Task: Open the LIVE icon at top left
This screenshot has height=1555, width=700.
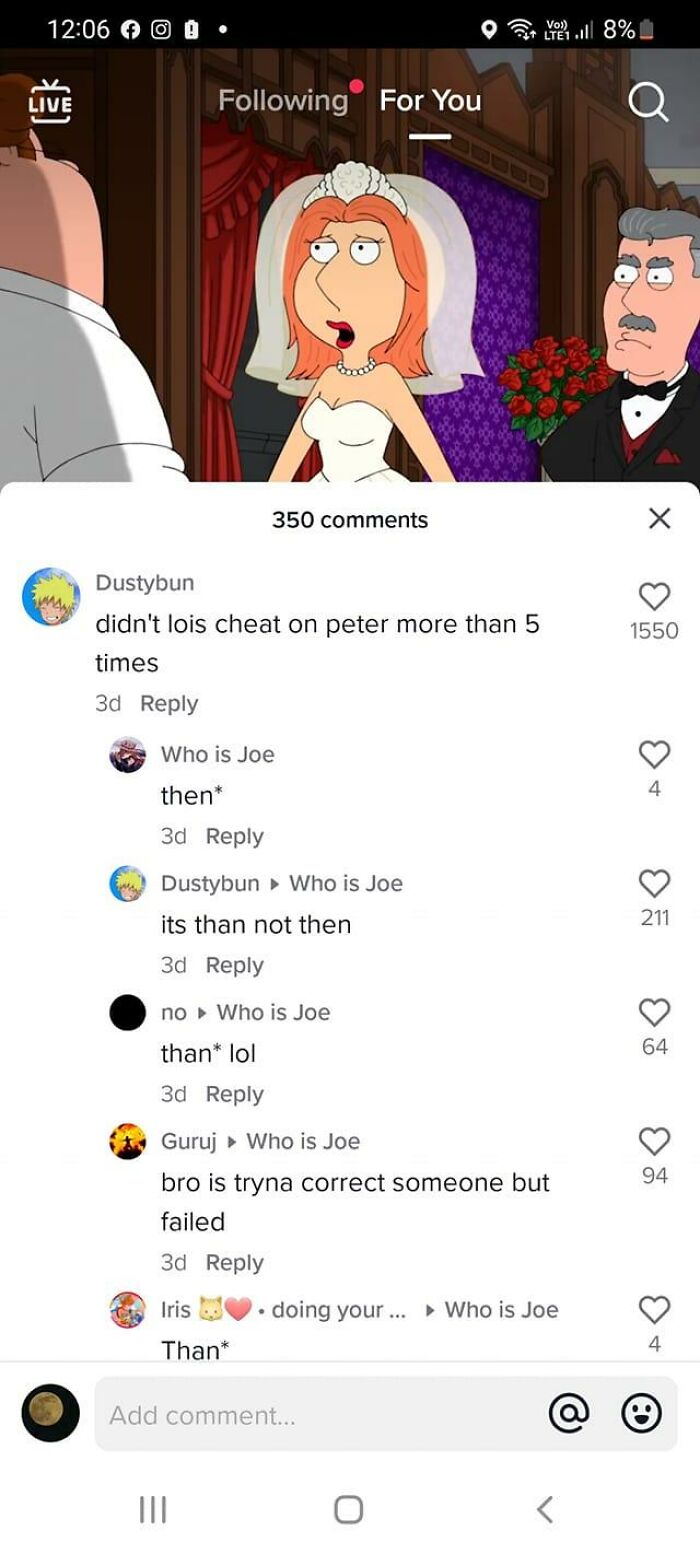Action: [x=50, y=99]
